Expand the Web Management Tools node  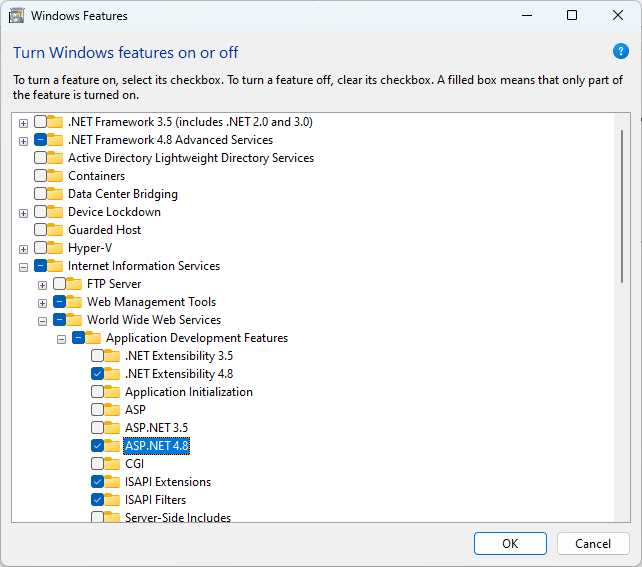(x=42, y=302)
